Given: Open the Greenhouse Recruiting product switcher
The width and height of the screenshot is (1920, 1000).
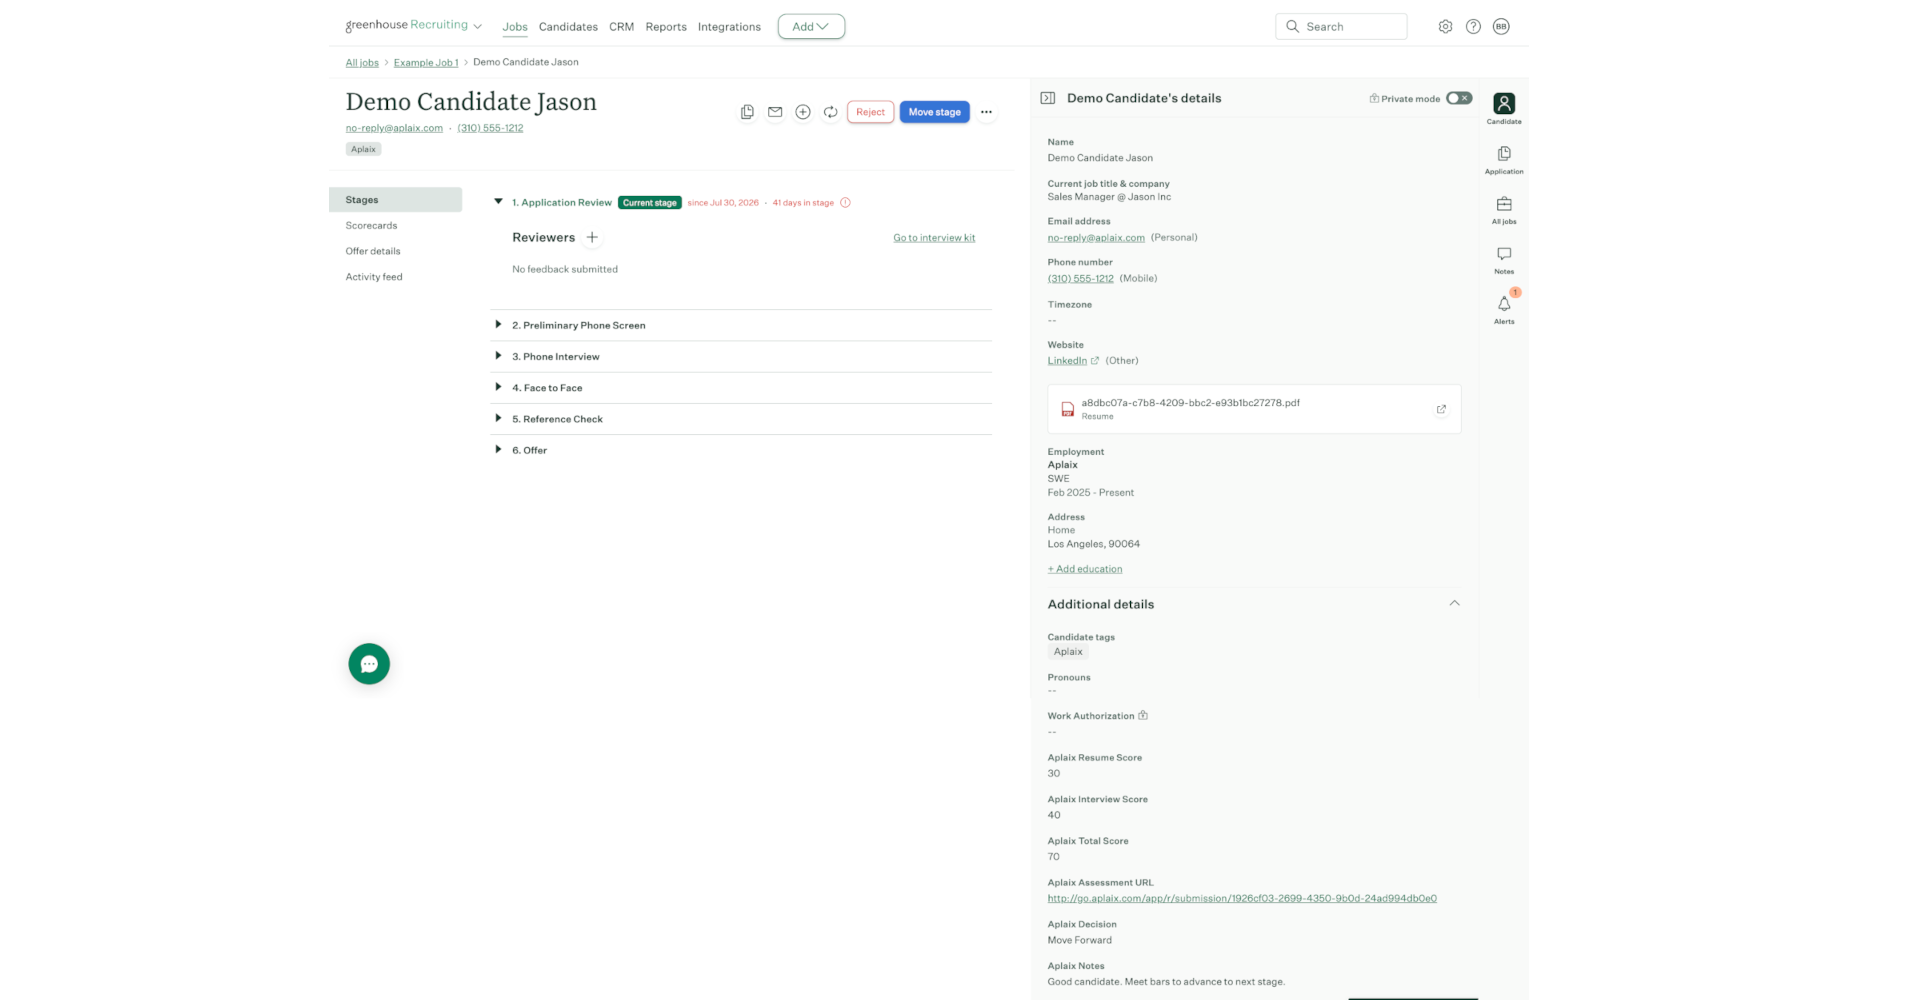Looking at the screenshot, I should 413,25.
